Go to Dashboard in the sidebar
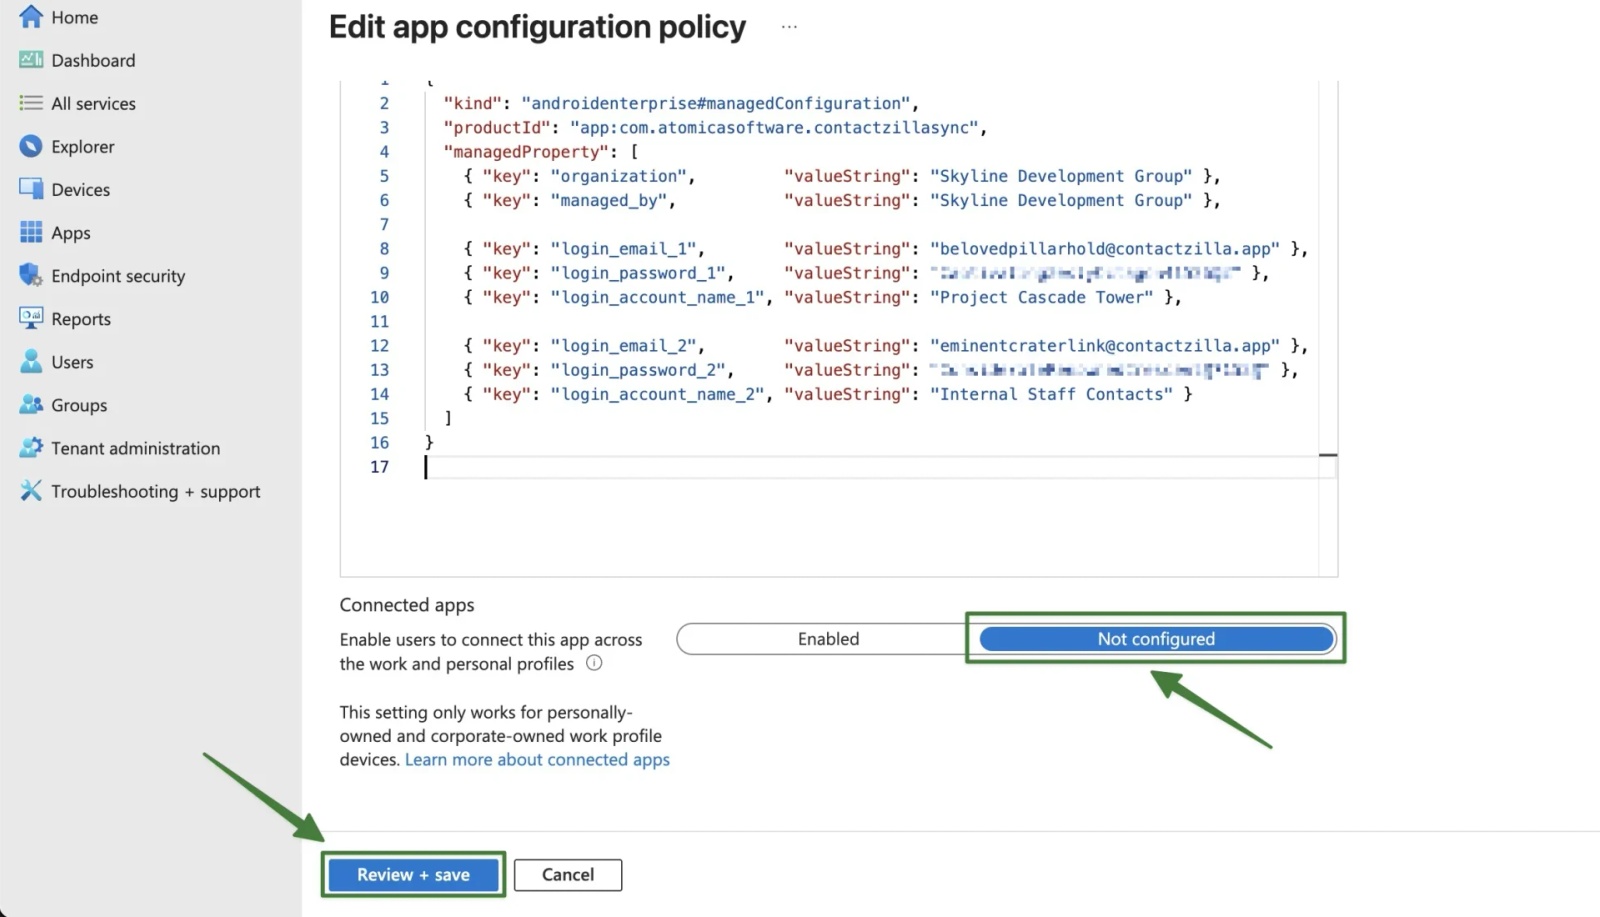 point(93,60)
